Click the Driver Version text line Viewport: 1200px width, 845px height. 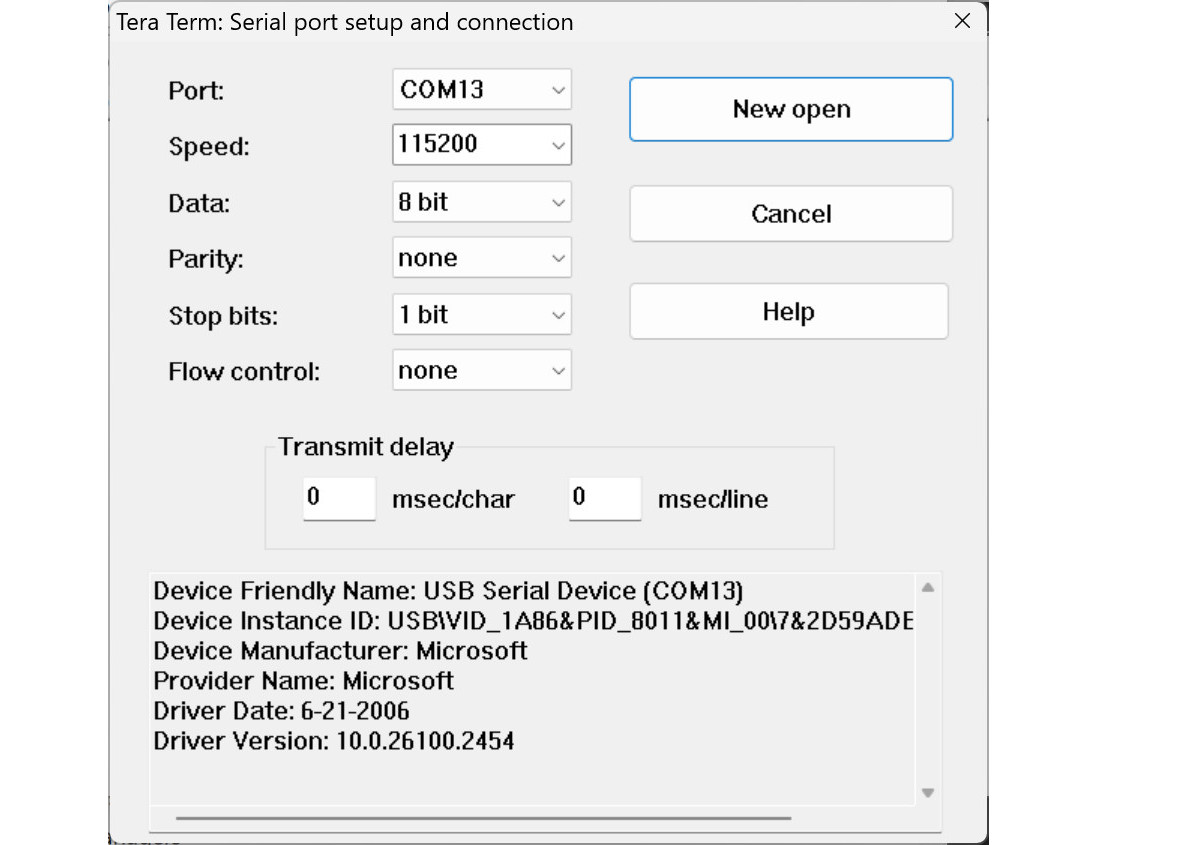click(x=334, y=741)
